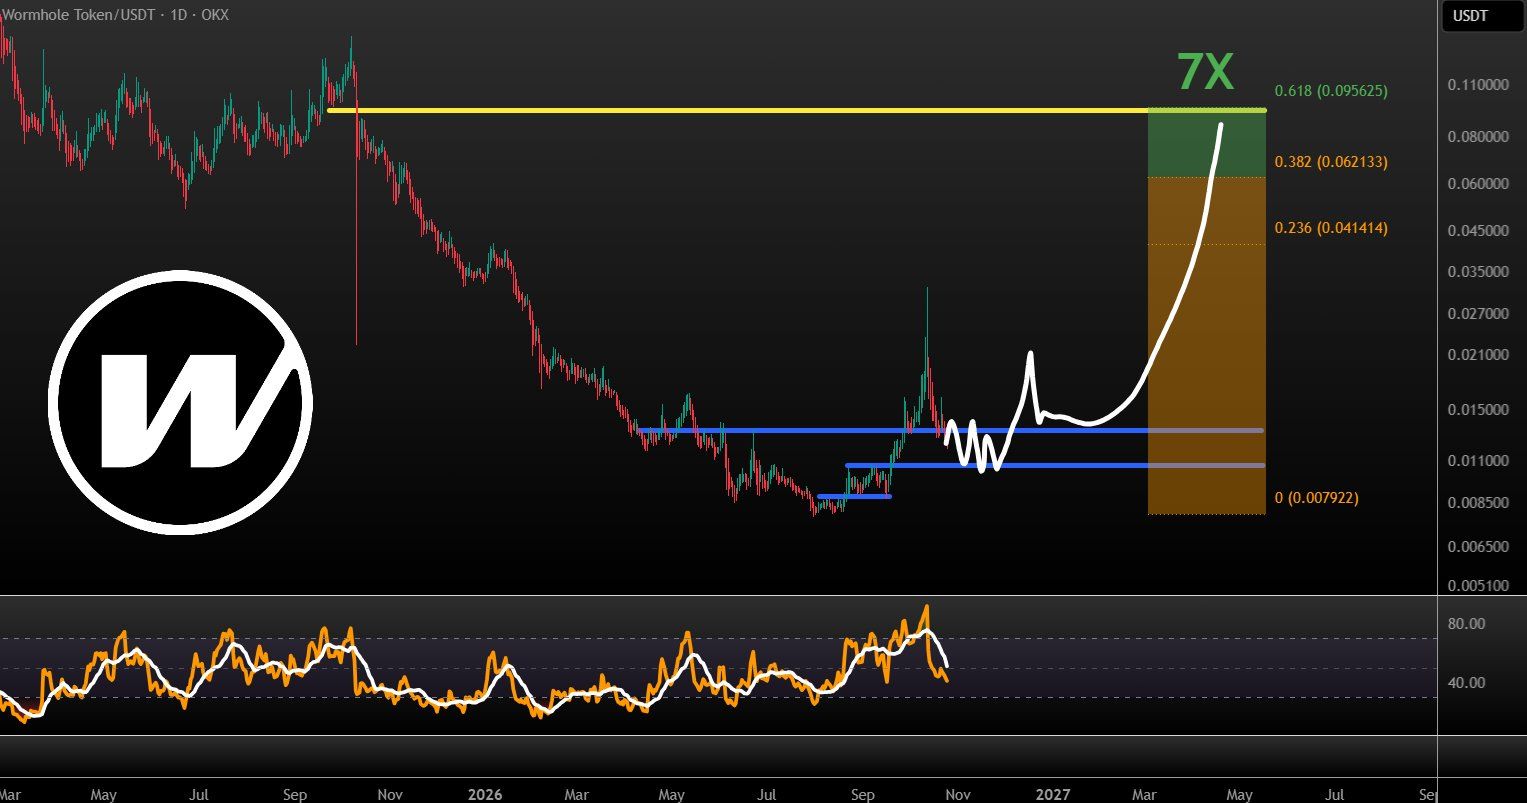This screenshot has height=803, width=1527.
Task: Select the 0.236 (0.041414) Fibonacci label
Action: pyautogui.click(x=1331, y=229)
